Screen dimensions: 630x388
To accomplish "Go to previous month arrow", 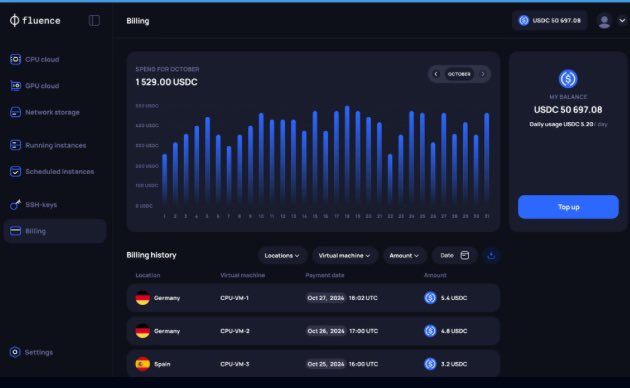I will click(x=436, y=74).
